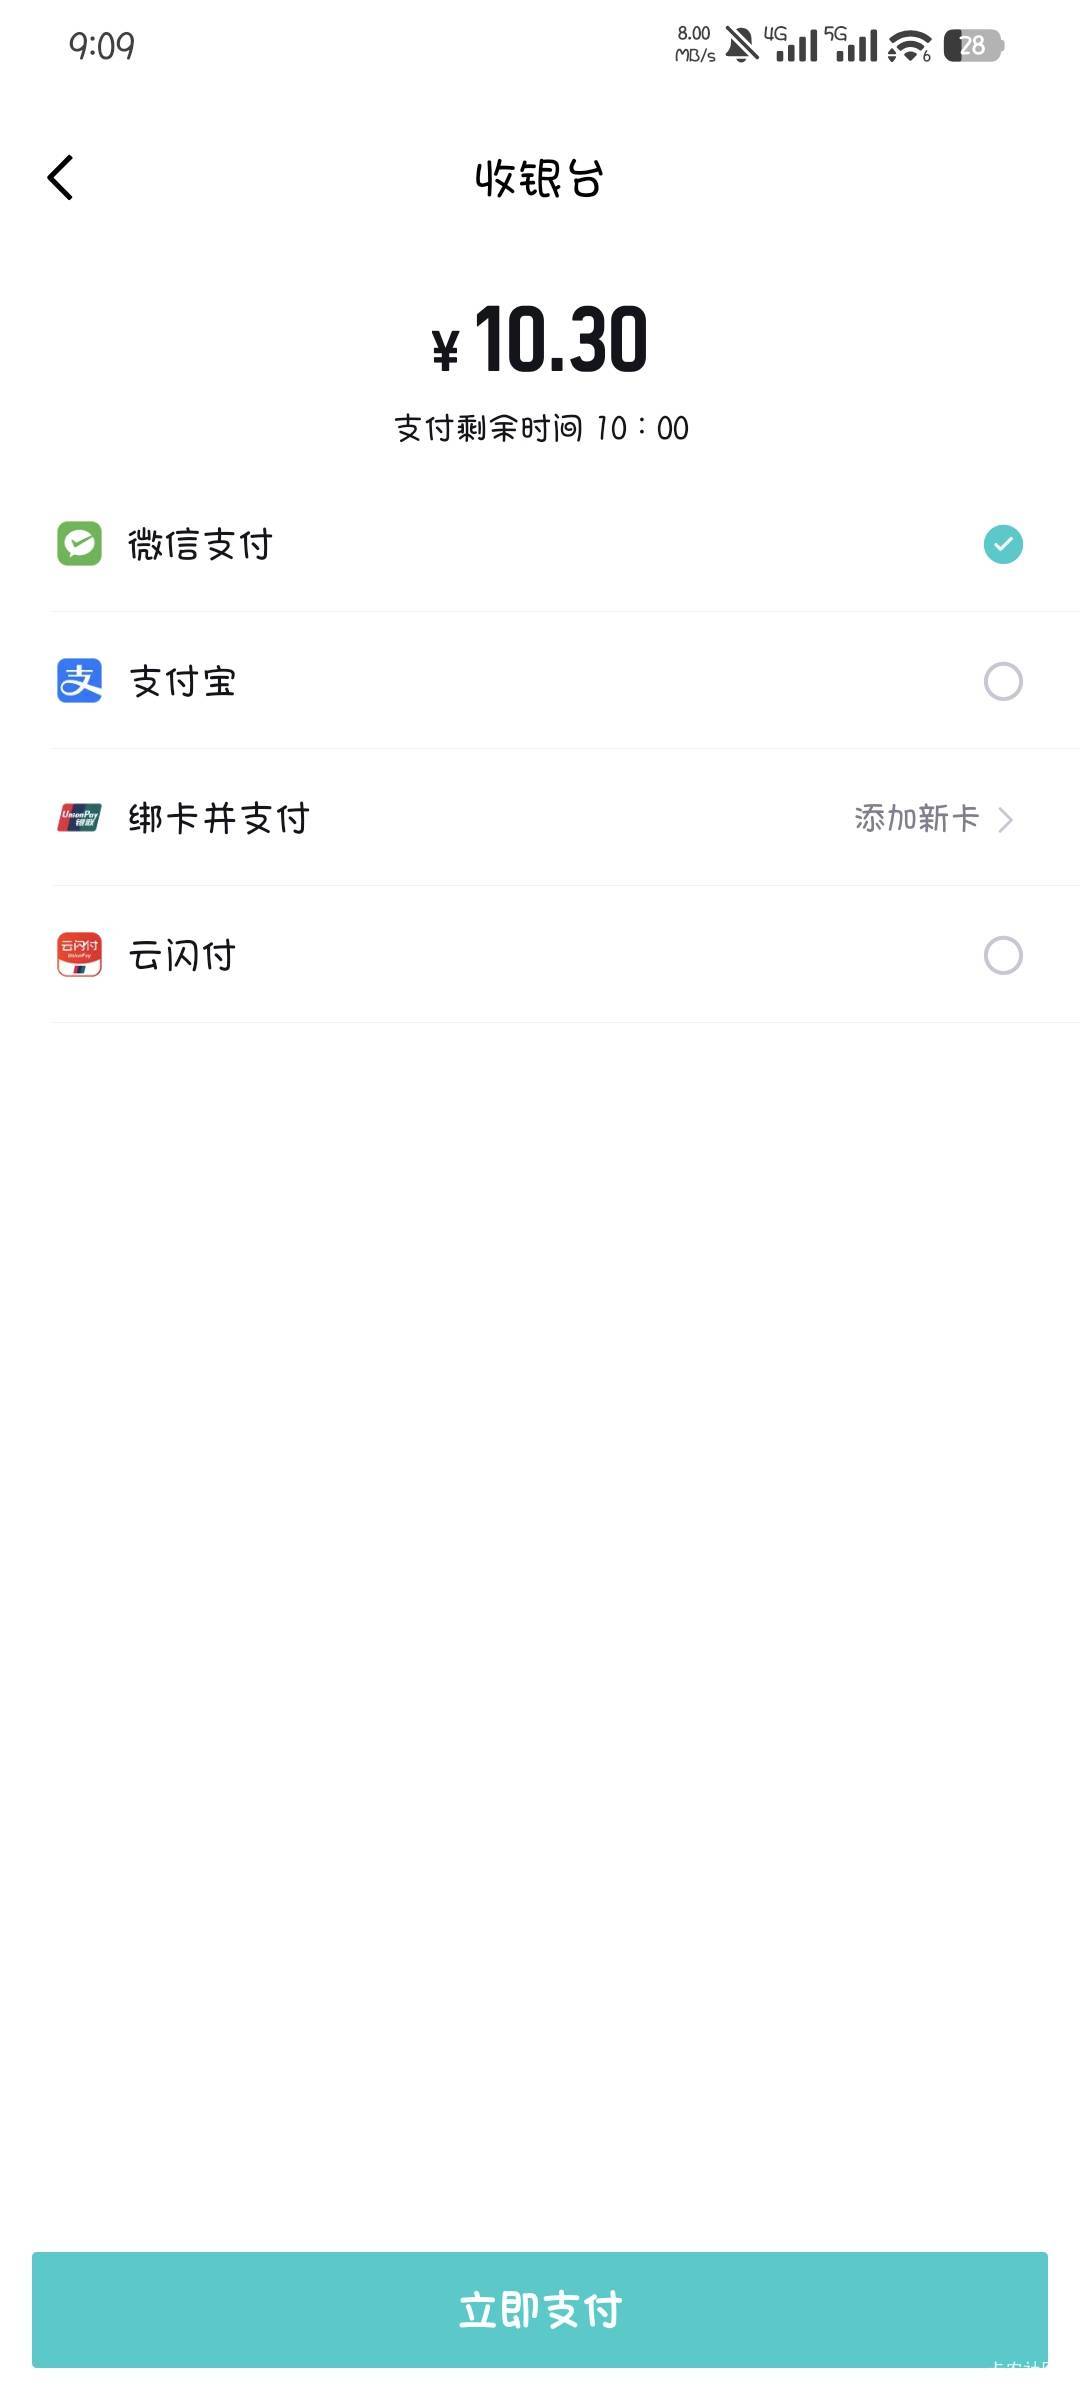Viewport: 1080px width, 2400px height.
Task: Select the 云闪付 radio button
Action: pyautogui.click(x=1003, y=955)
